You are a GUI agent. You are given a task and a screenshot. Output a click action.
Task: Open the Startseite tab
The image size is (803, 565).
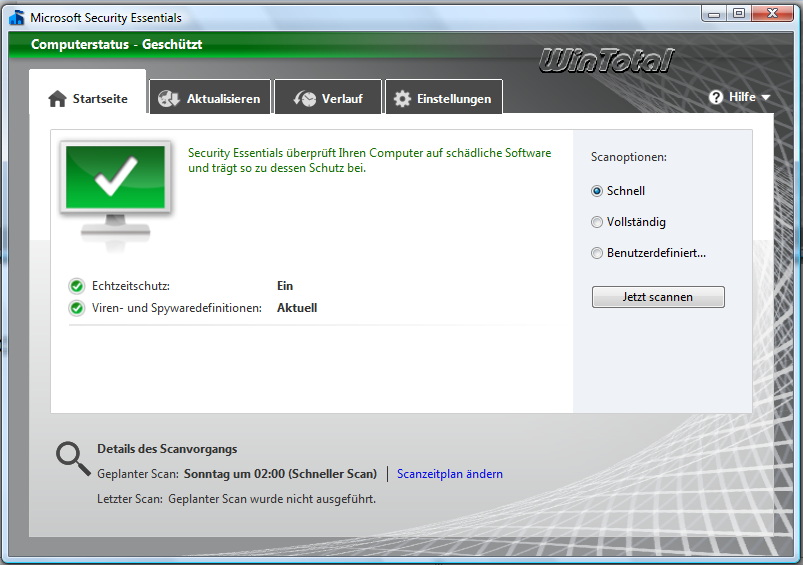[88, 92]
